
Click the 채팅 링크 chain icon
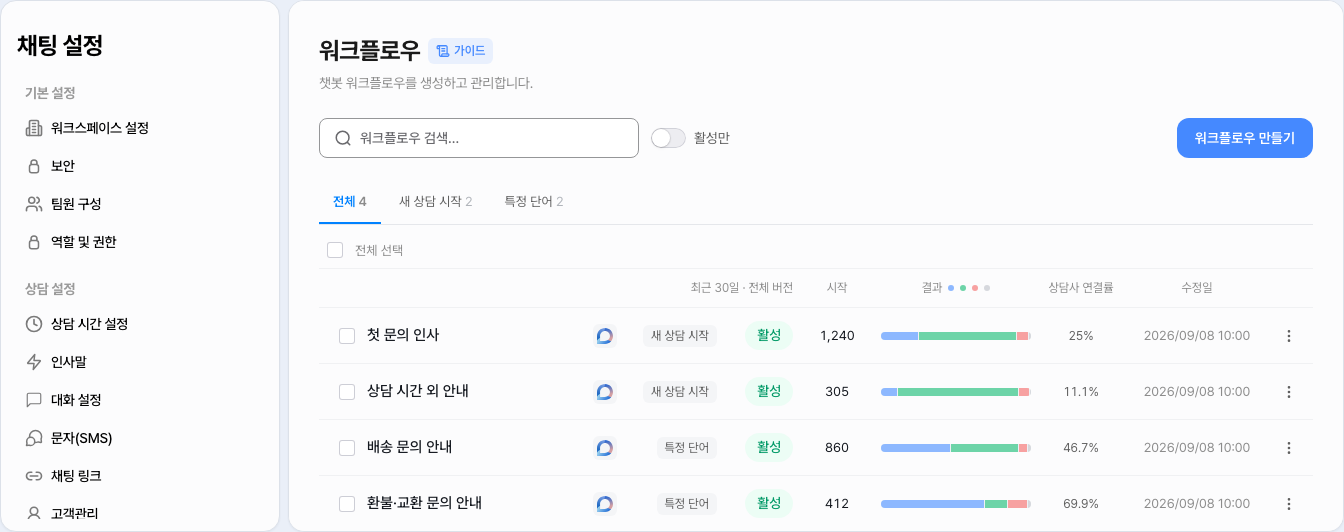point(34,476)
